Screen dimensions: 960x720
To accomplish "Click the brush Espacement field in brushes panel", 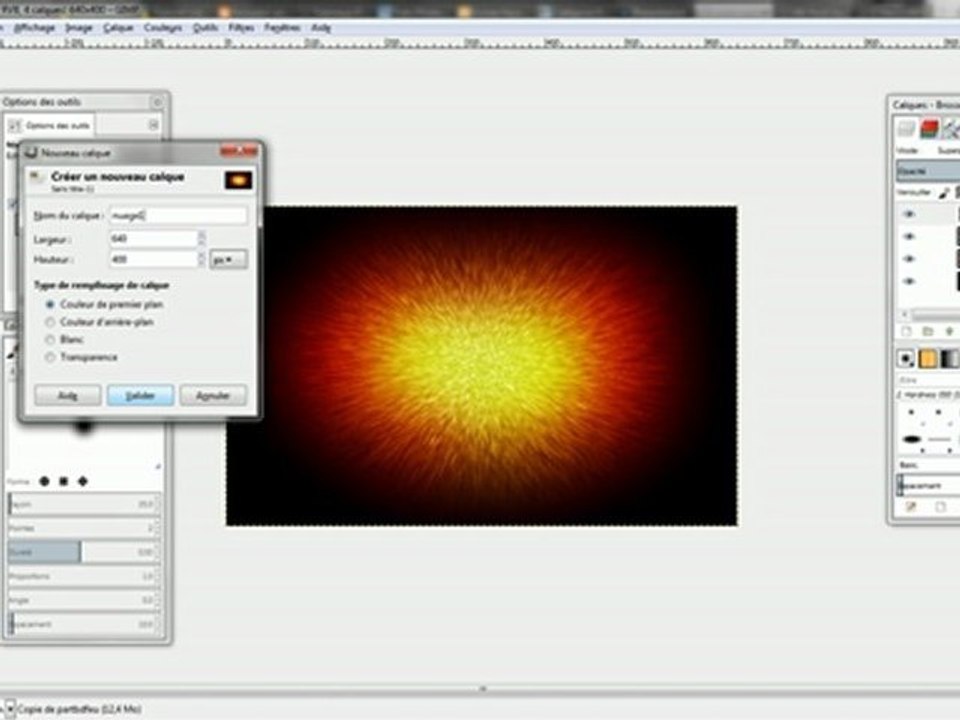I will tap(928, 485).
